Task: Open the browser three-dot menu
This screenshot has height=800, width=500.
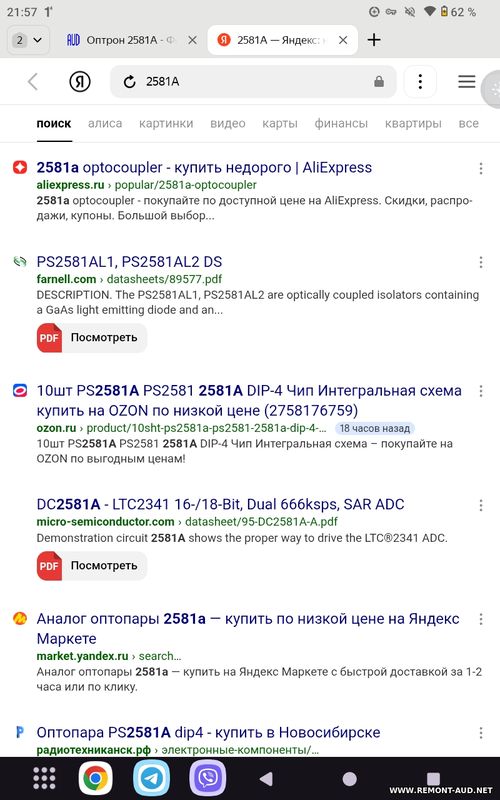Action: pos(420,82)
